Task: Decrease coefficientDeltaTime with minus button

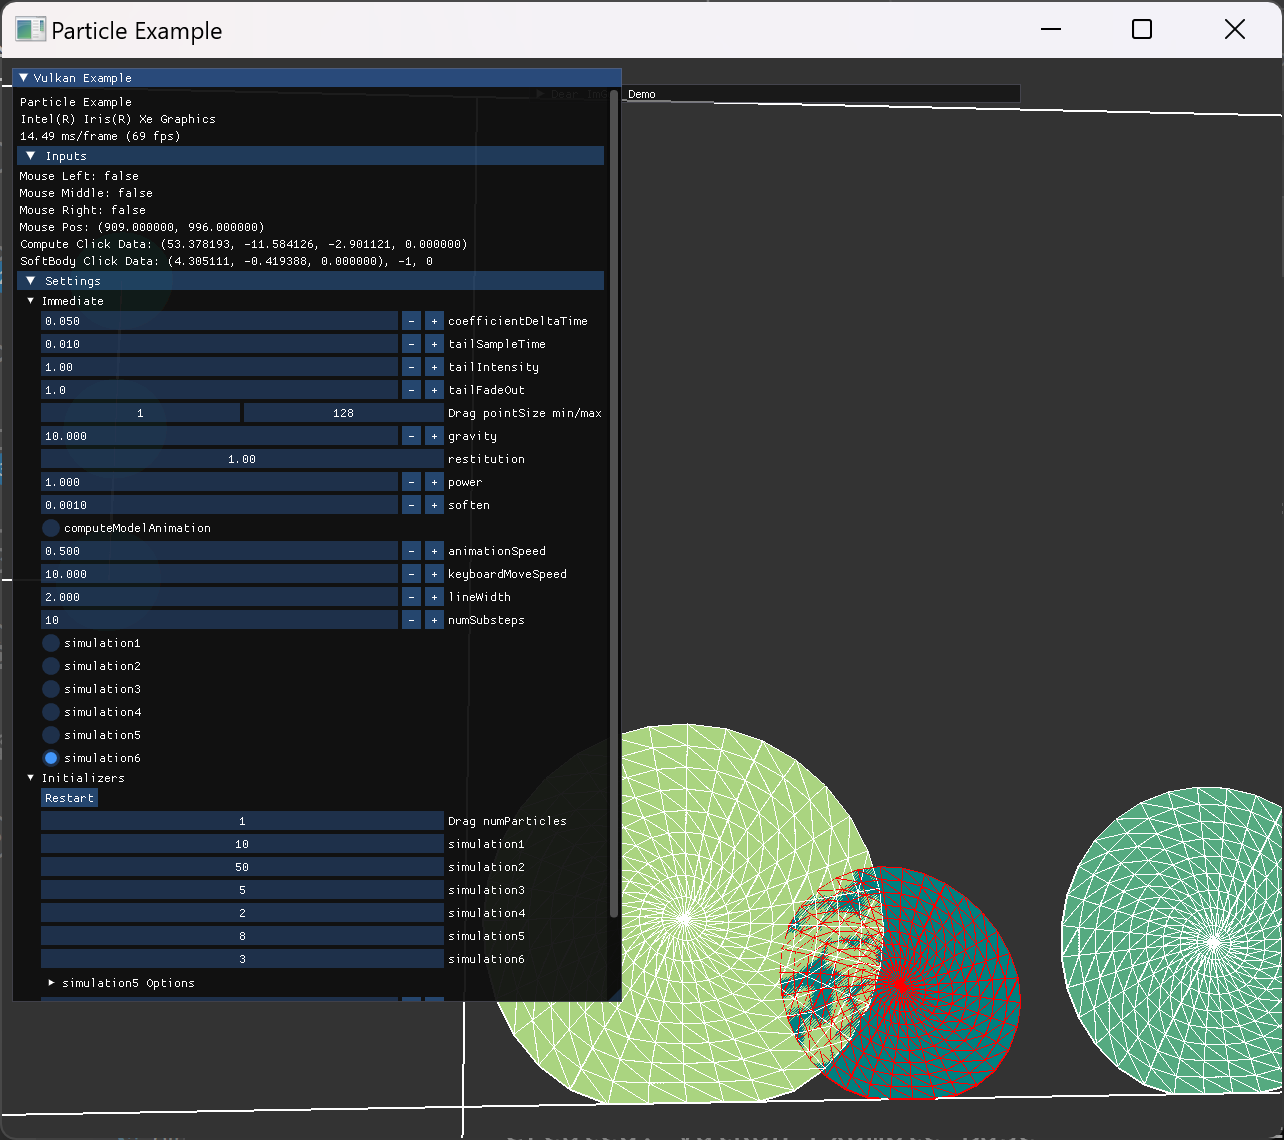Action: click(x=411, y=321)
